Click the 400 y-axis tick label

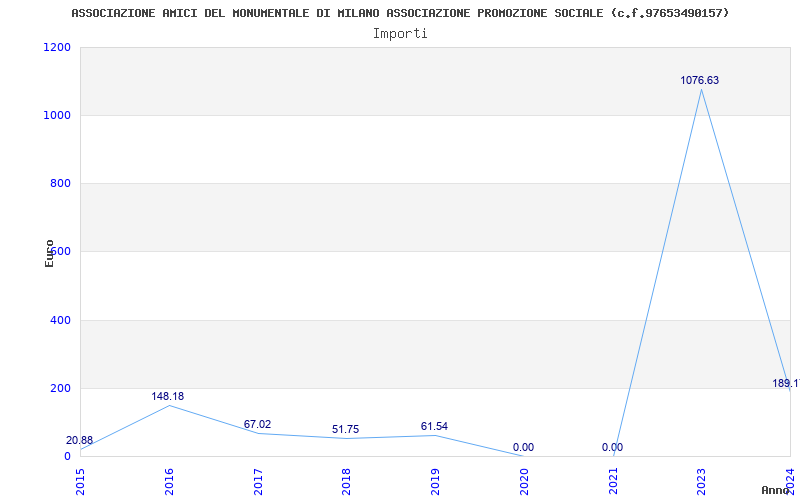click(60, 320)
